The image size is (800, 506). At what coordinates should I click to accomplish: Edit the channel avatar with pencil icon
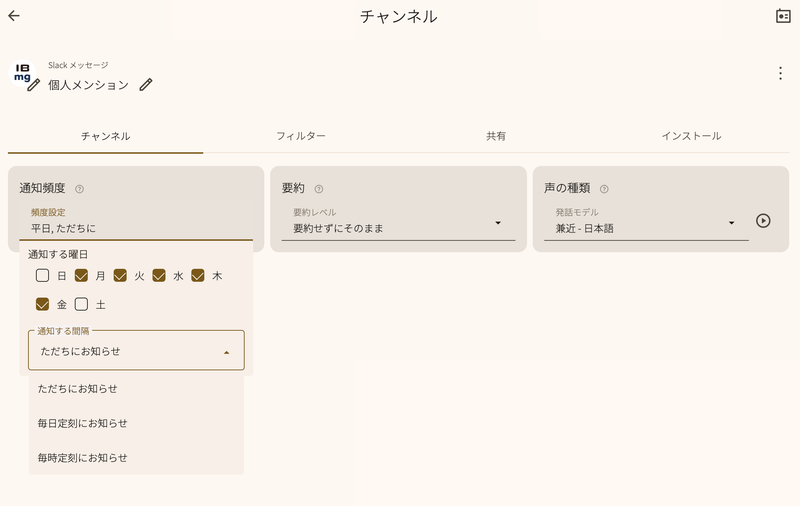pyautogui.click(x=34, y=85)
